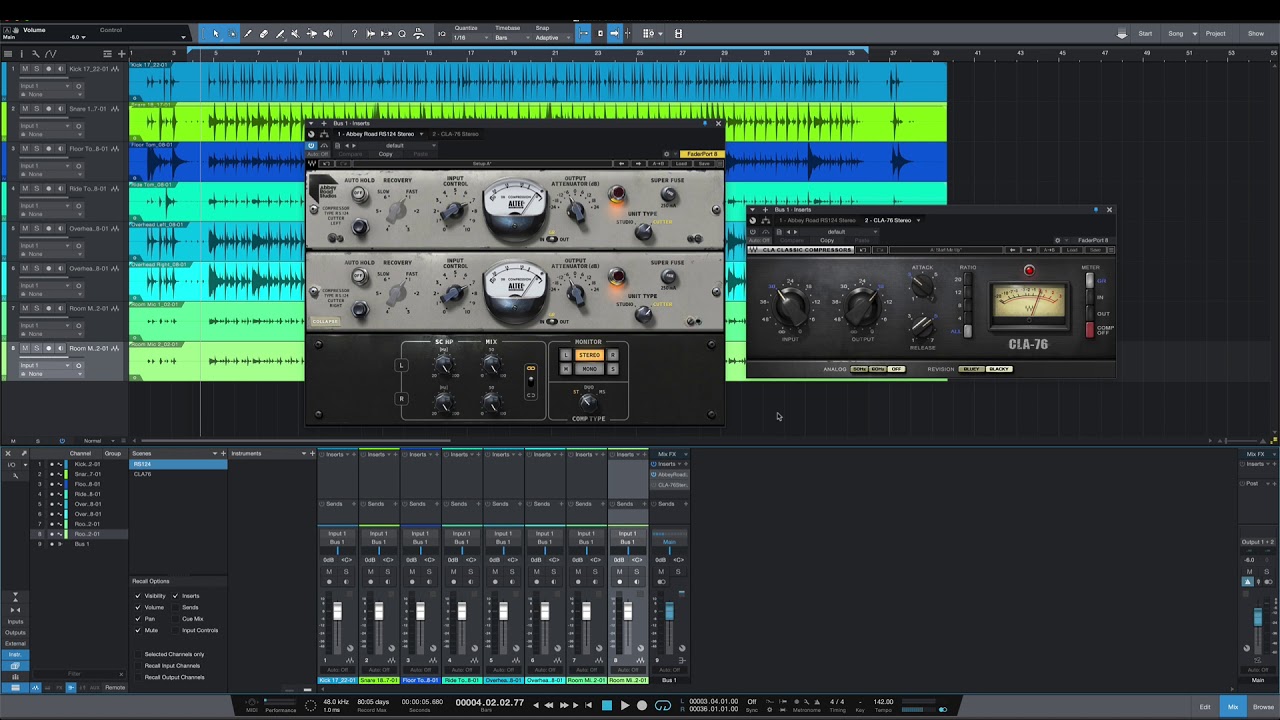1280x720 pixels.
Task: Select the CLA76 scene in the Scenes list
Action: 179,474
